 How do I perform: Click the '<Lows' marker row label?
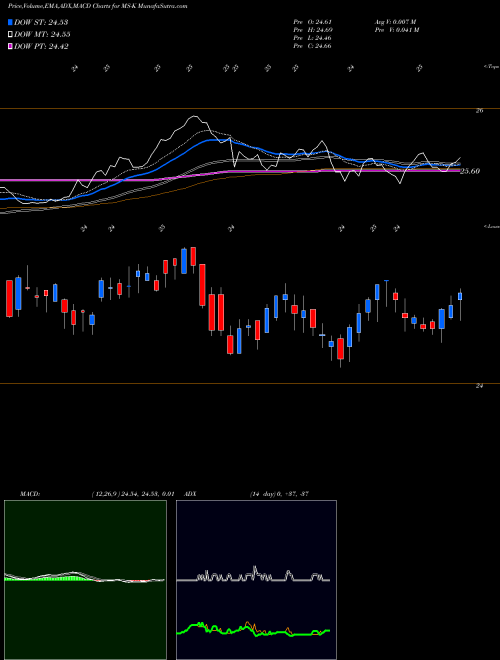(492, 226)
